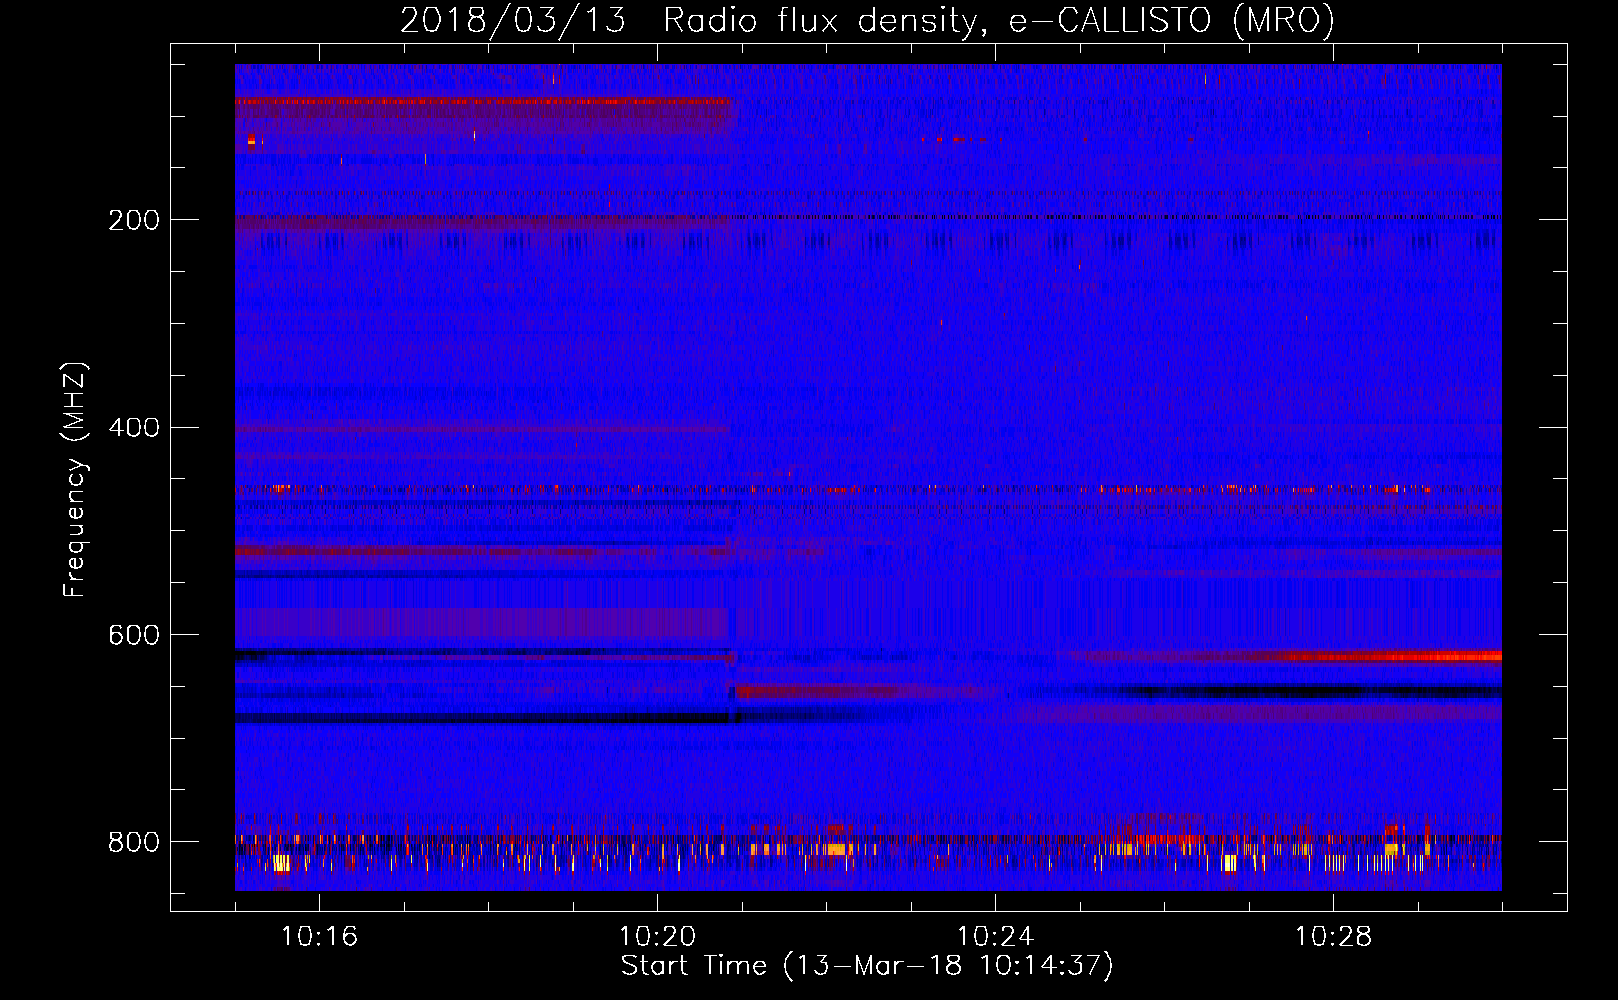This screenshot has width=1618, height=1000.
Task: Click the 200 frequency tick label
Action: [x=133, y=220]
